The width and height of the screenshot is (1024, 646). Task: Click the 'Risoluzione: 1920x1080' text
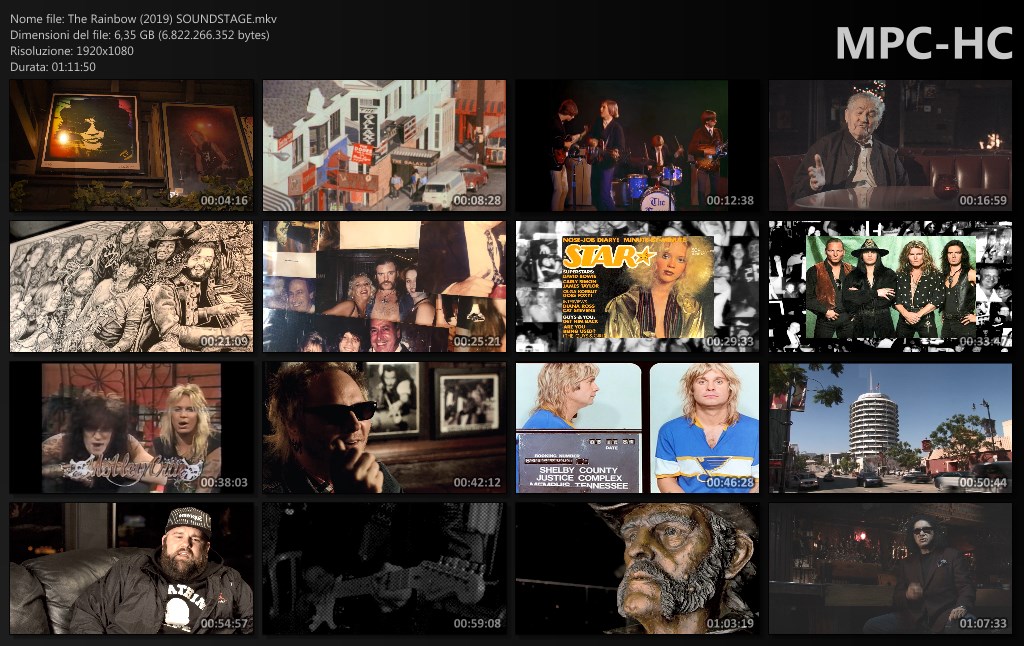click(72, 51)
